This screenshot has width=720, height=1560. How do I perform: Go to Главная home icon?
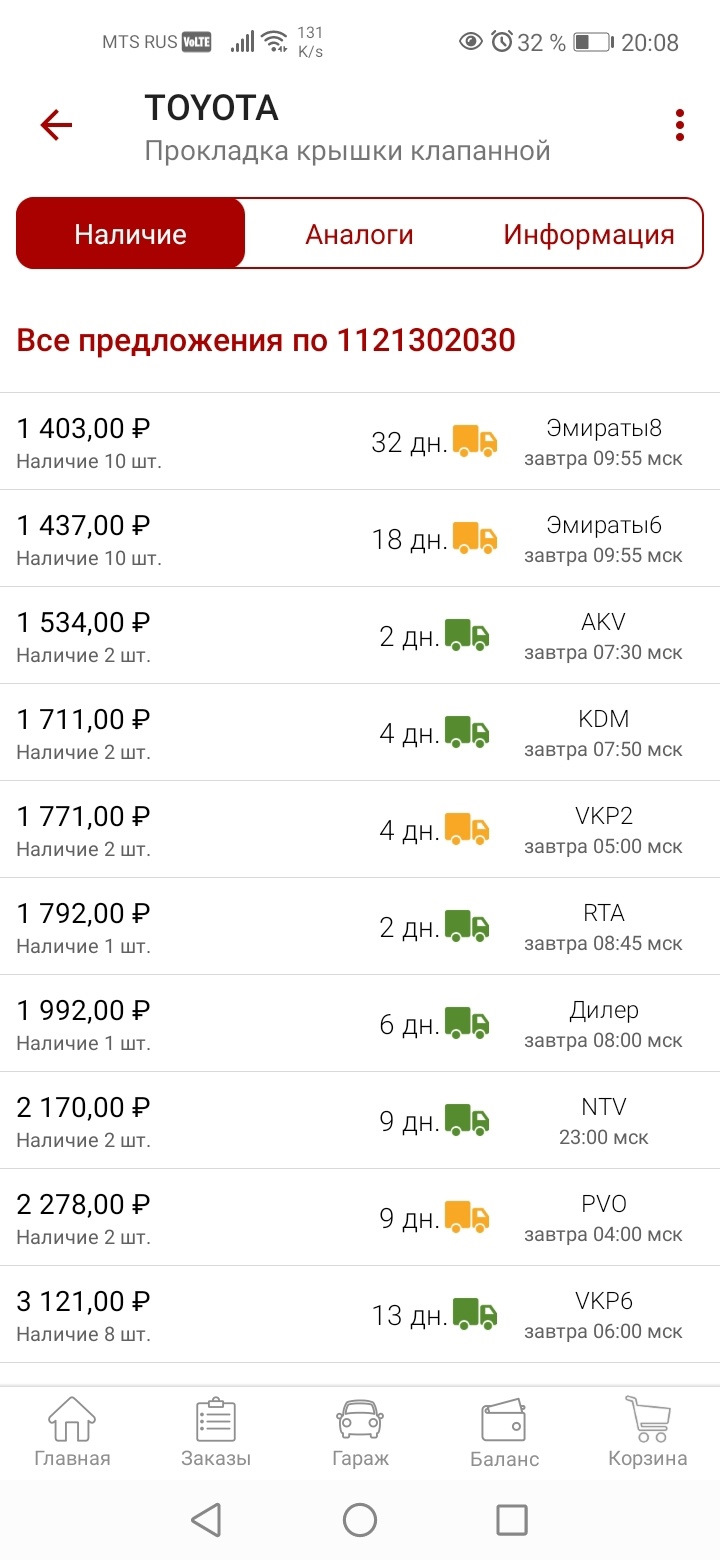click(x=72, y=1432)
